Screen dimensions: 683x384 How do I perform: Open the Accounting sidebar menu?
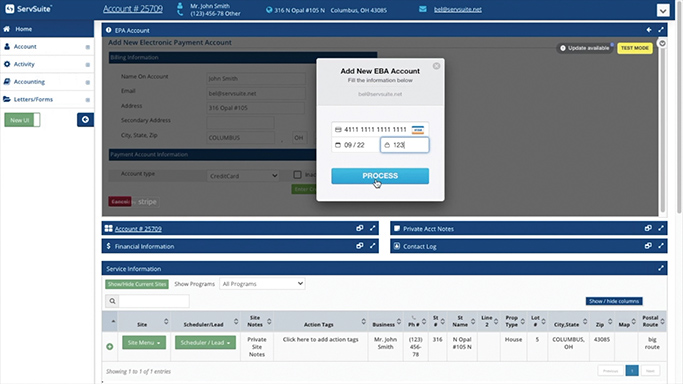(29, 82)
